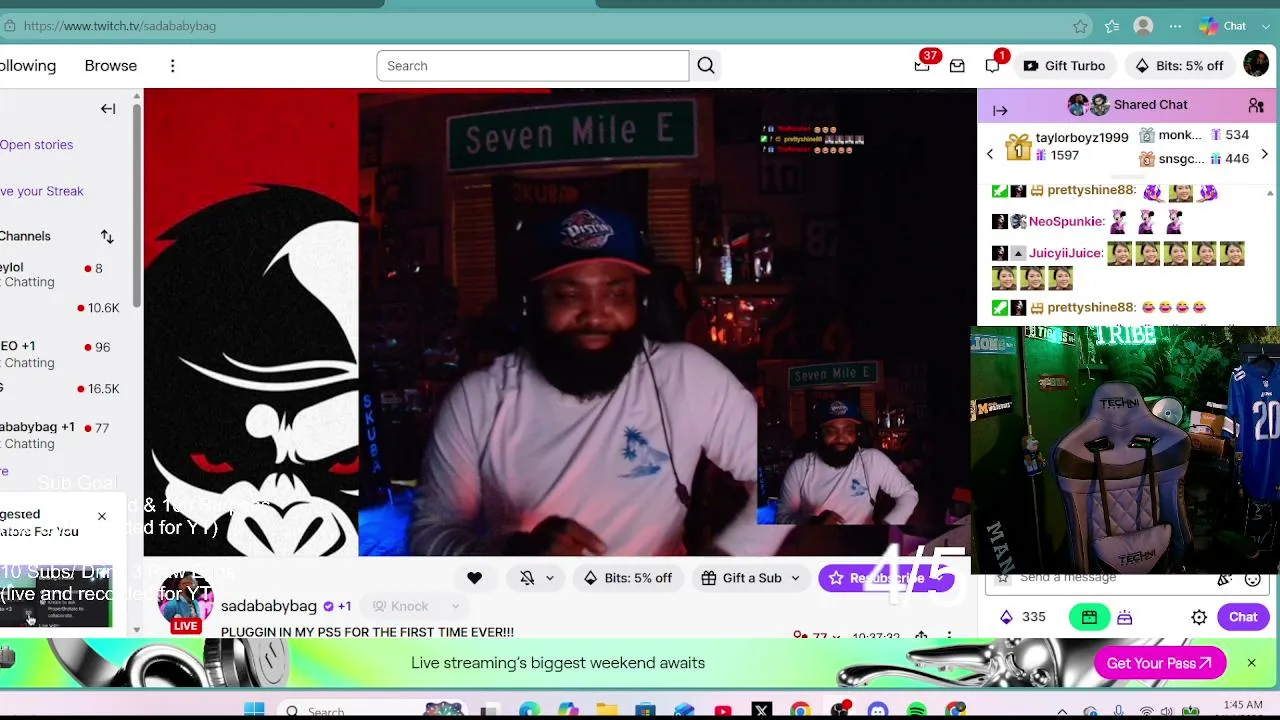Open the Copilot Chat button in browser
This screenshot has height=720, width=1280.
click(1223, 26)
